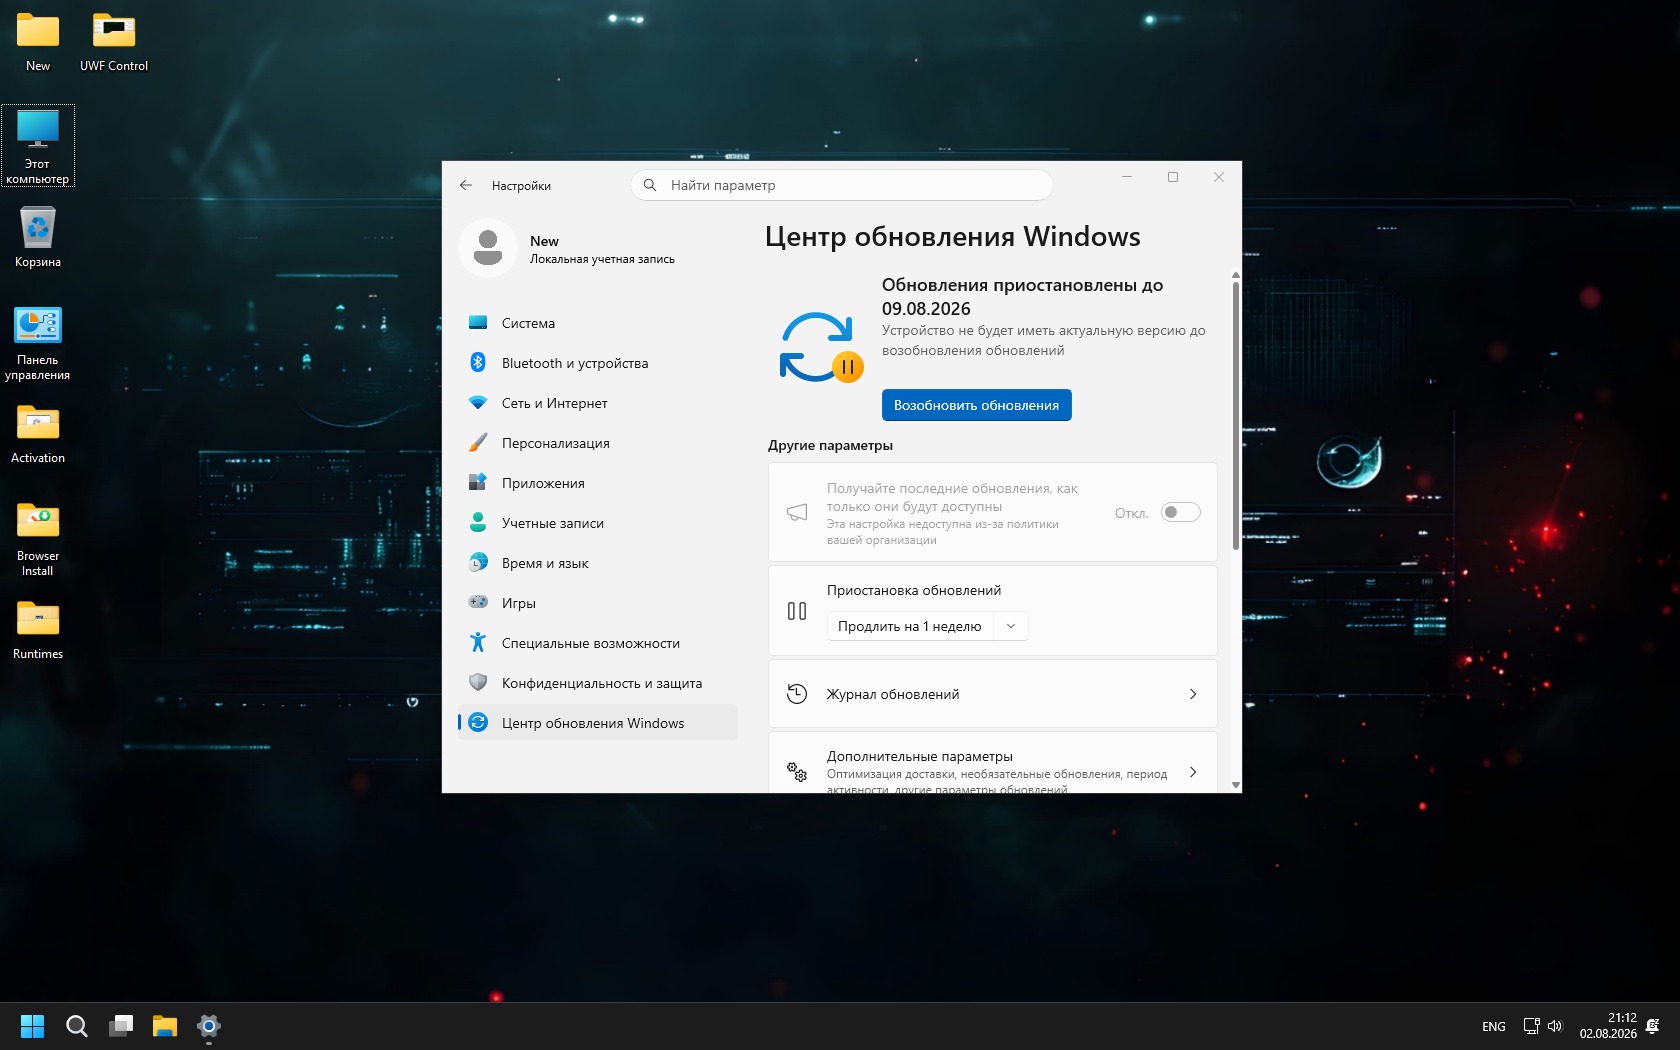
Task: Click the history clock icon for Журнал обновлений
Action: point(797,694)
